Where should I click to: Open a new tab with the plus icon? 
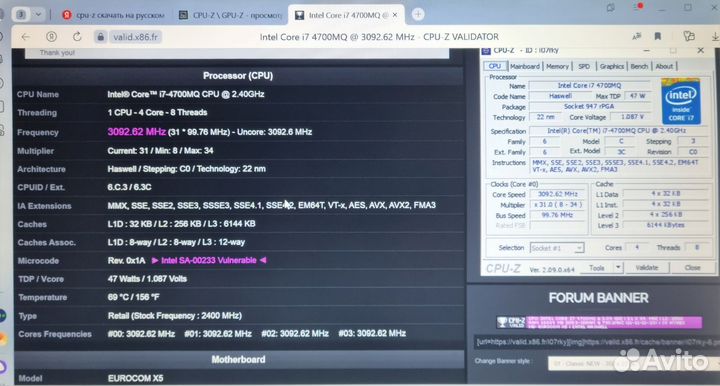418,15
